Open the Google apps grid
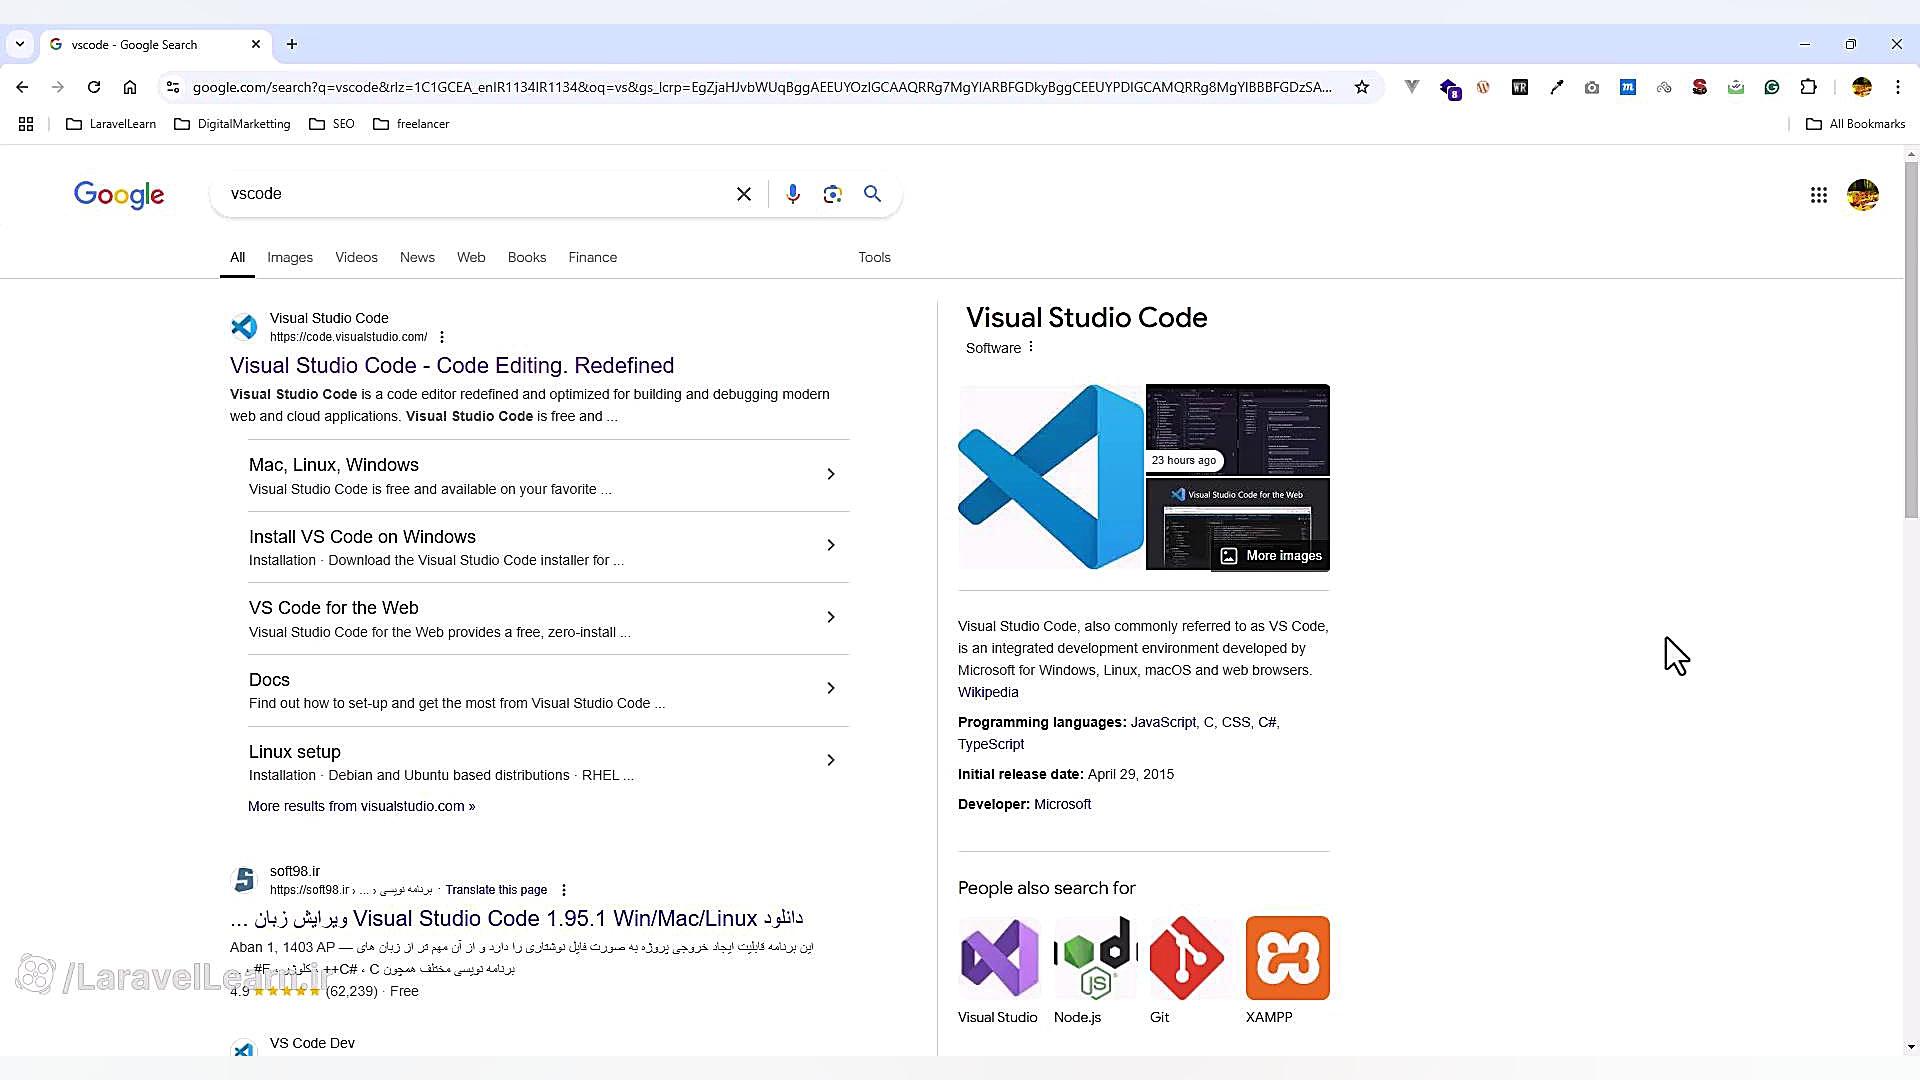The height and width of the screenshot is (1080, 1920). tap(1819, 195)
